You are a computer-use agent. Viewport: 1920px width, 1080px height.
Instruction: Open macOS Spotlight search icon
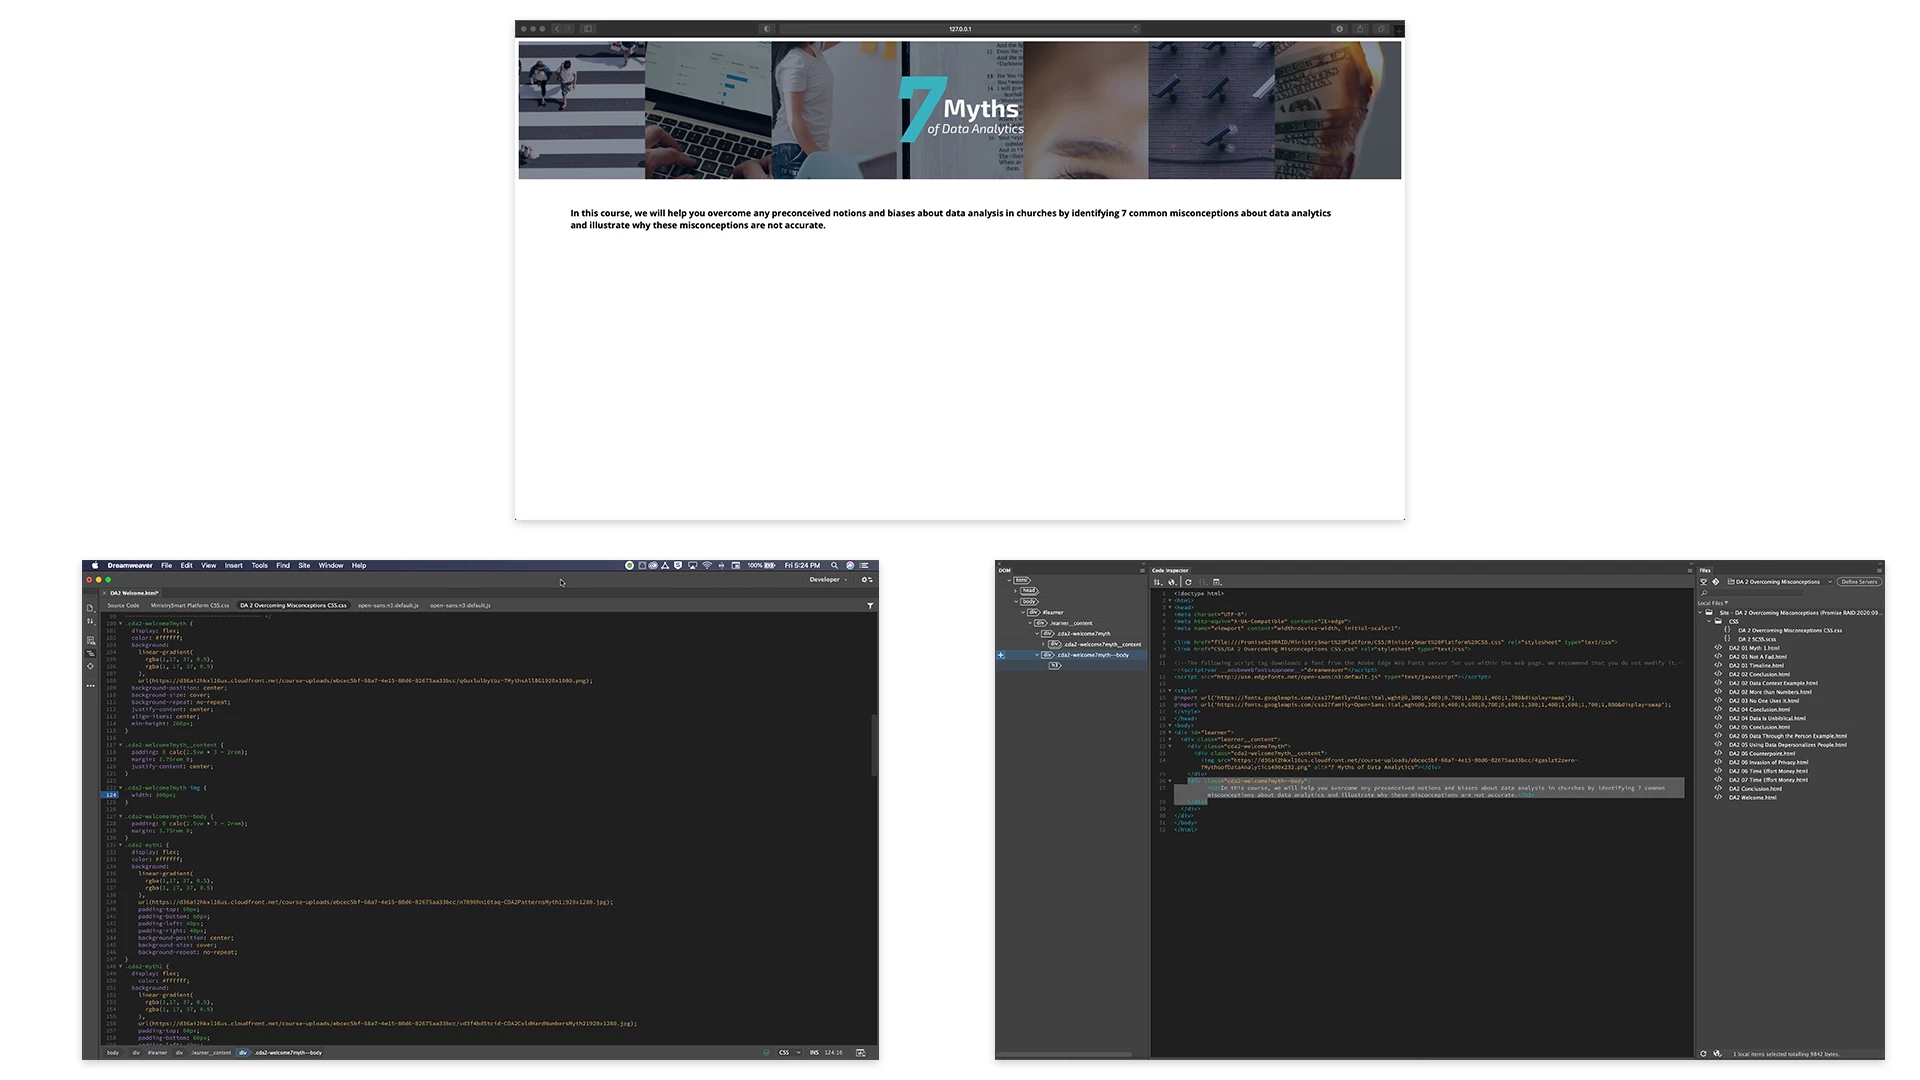834,566
